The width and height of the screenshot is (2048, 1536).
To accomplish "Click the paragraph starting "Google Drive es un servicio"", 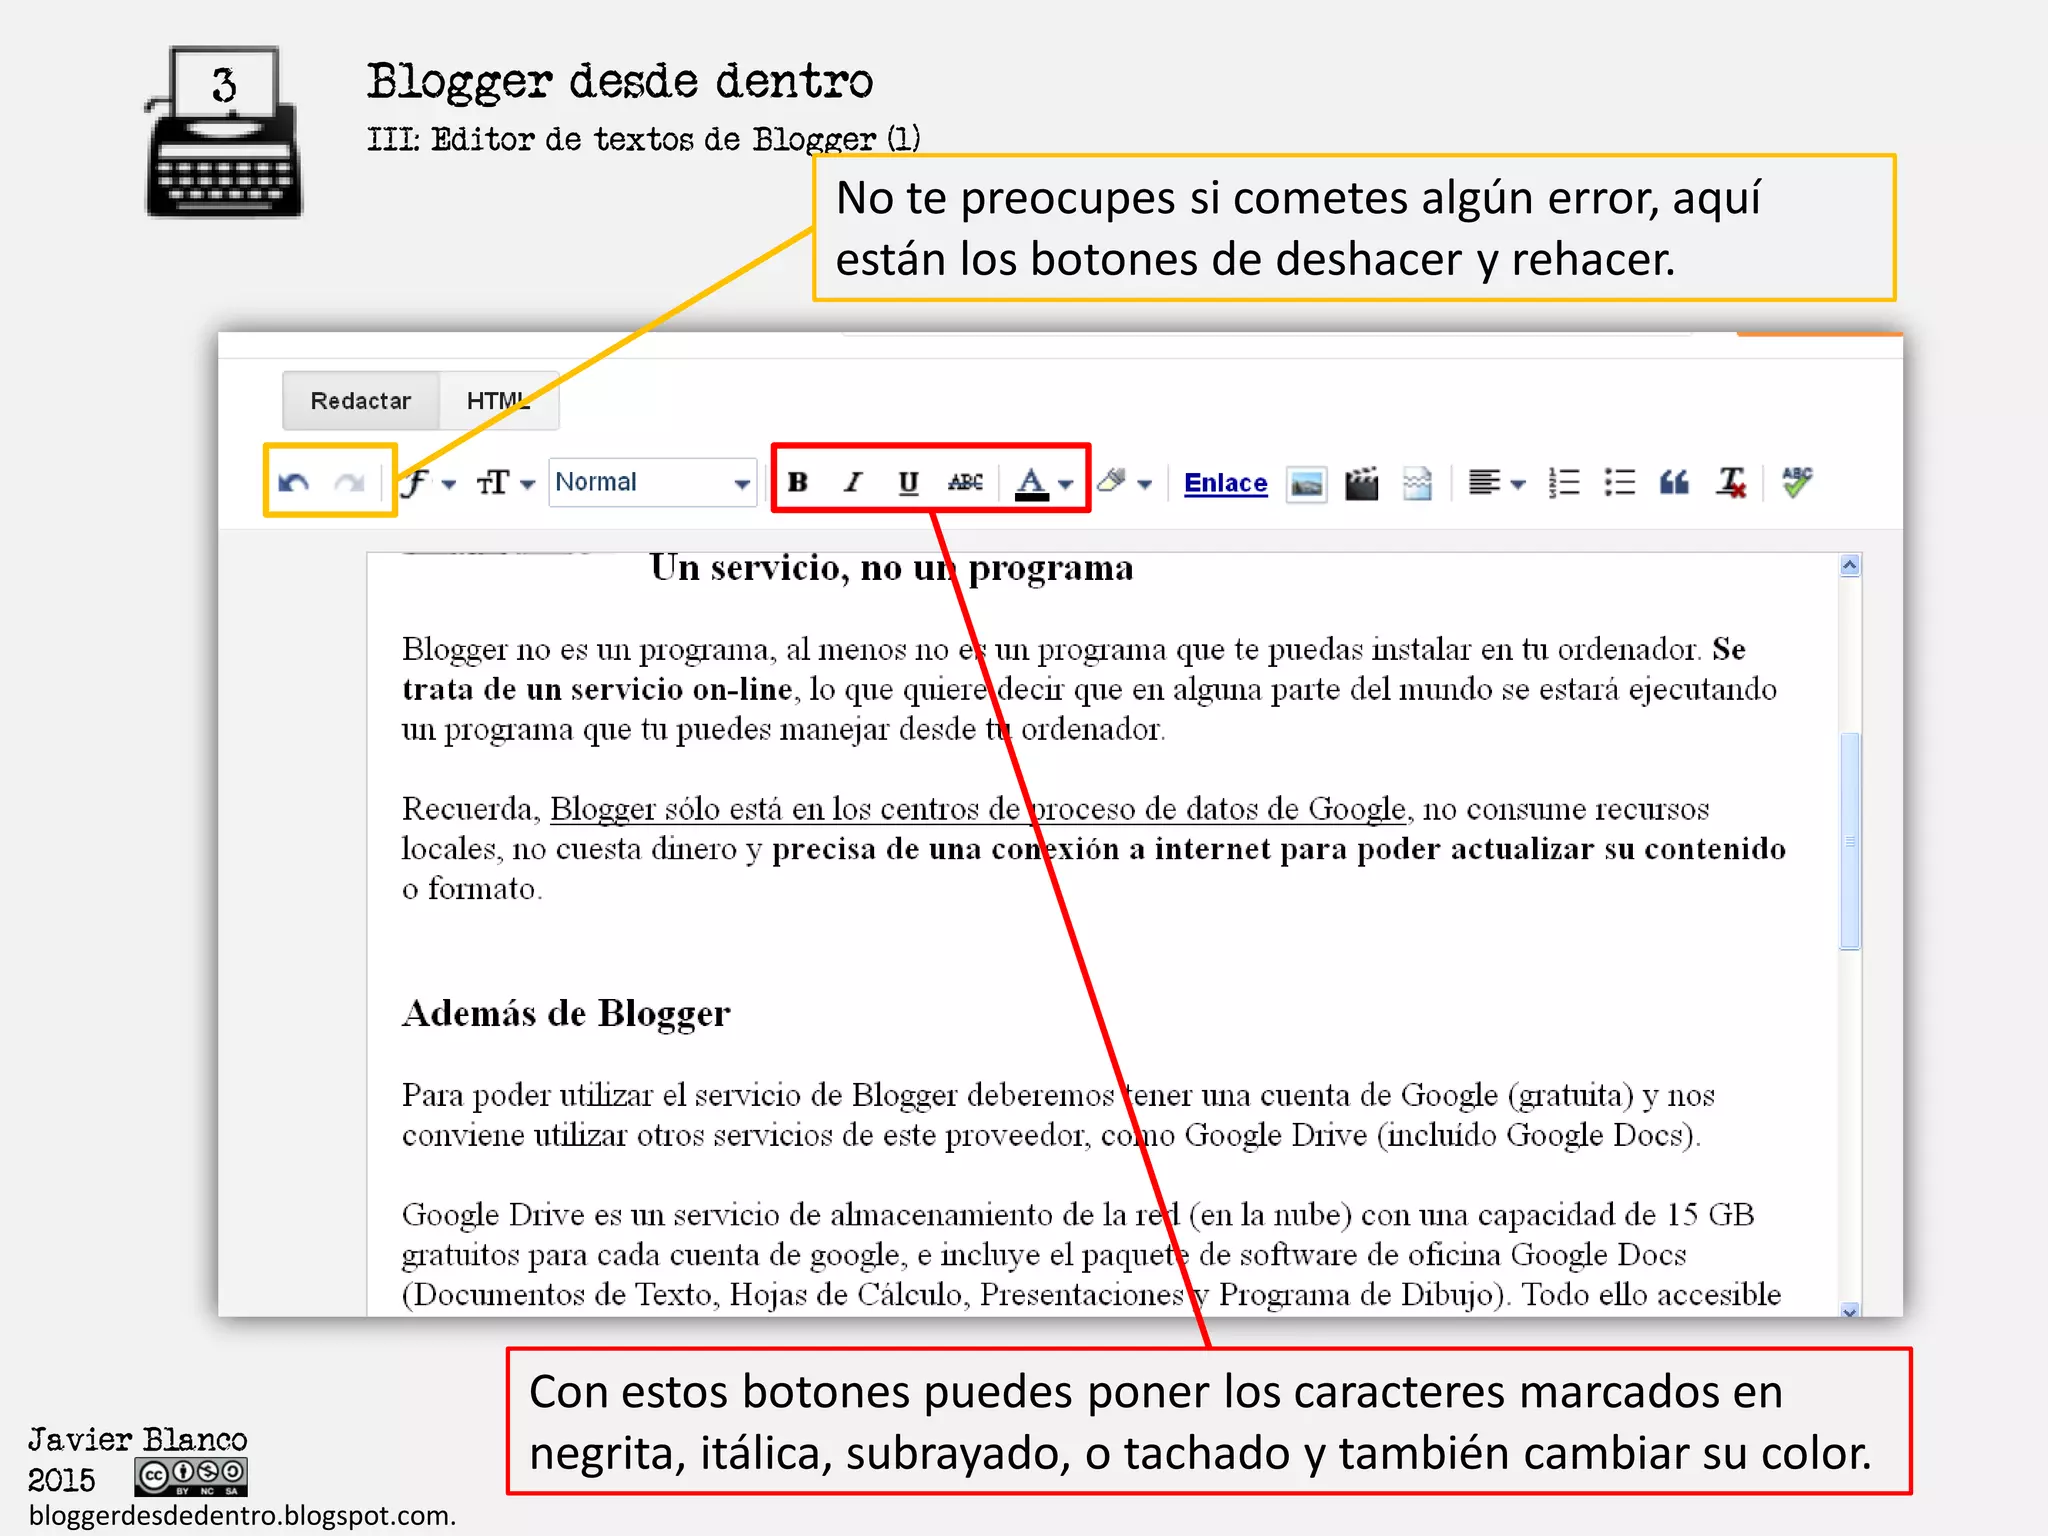I will (1091, 1254).
